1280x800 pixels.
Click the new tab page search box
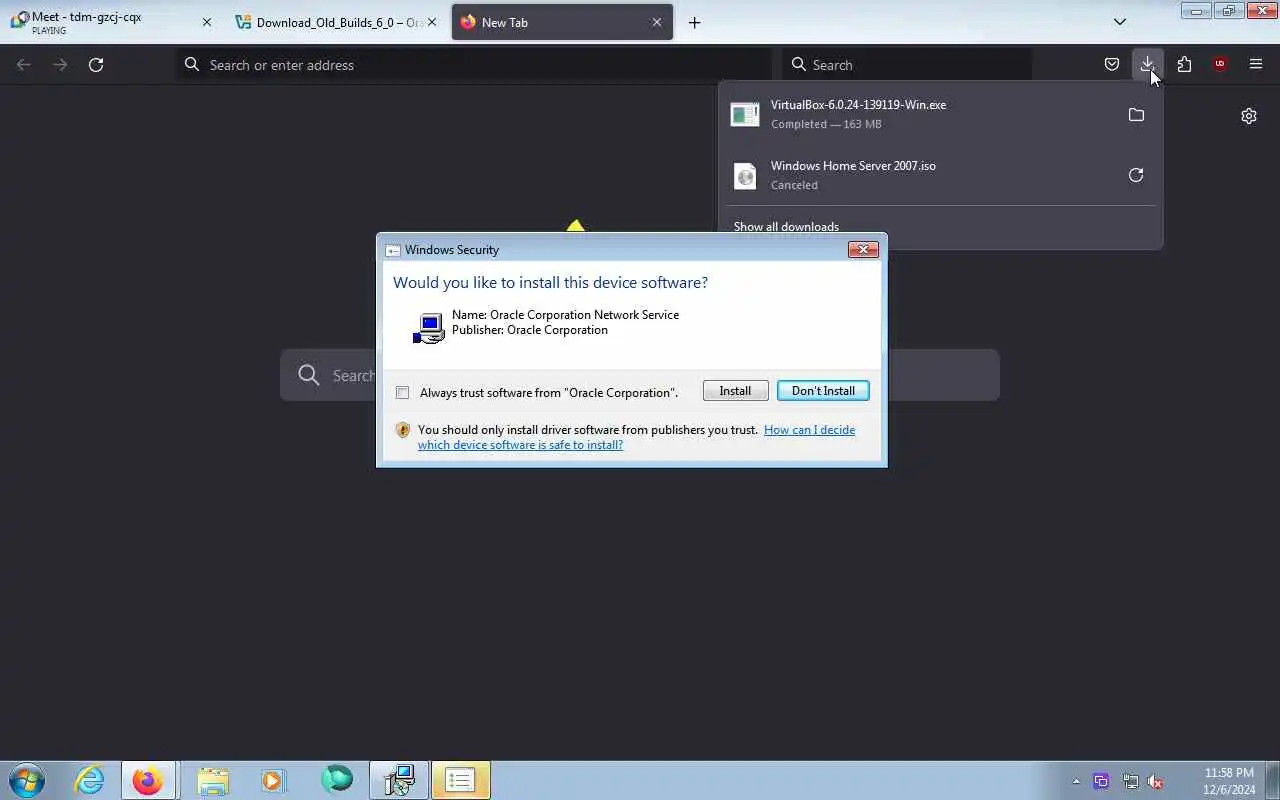tap(640, 375)
